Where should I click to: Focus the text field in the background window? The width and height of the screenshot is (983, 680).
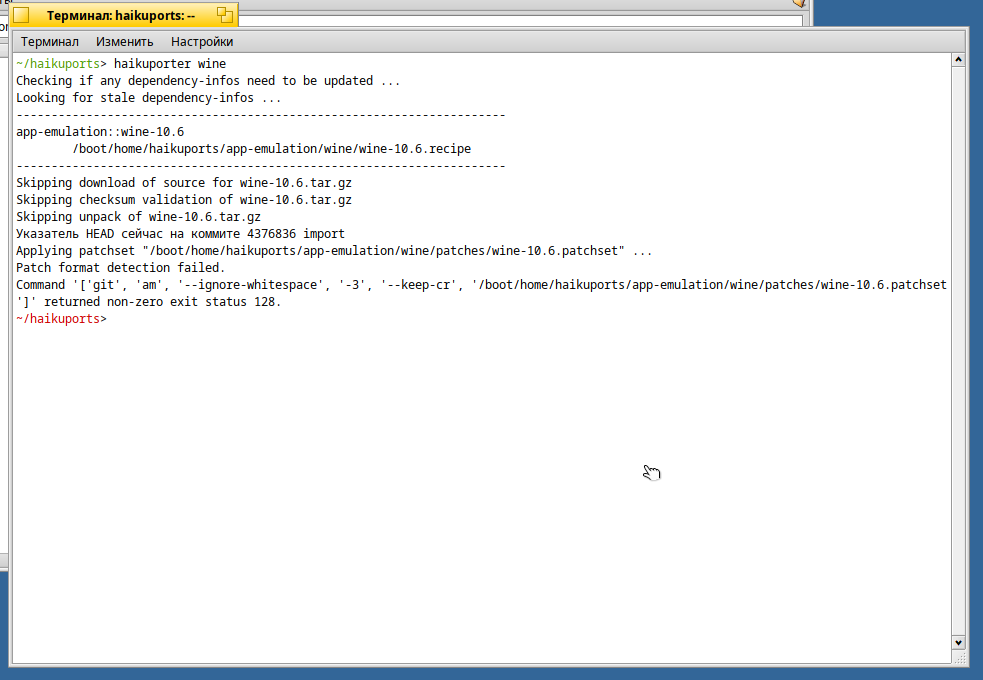(x=520, y=21)
